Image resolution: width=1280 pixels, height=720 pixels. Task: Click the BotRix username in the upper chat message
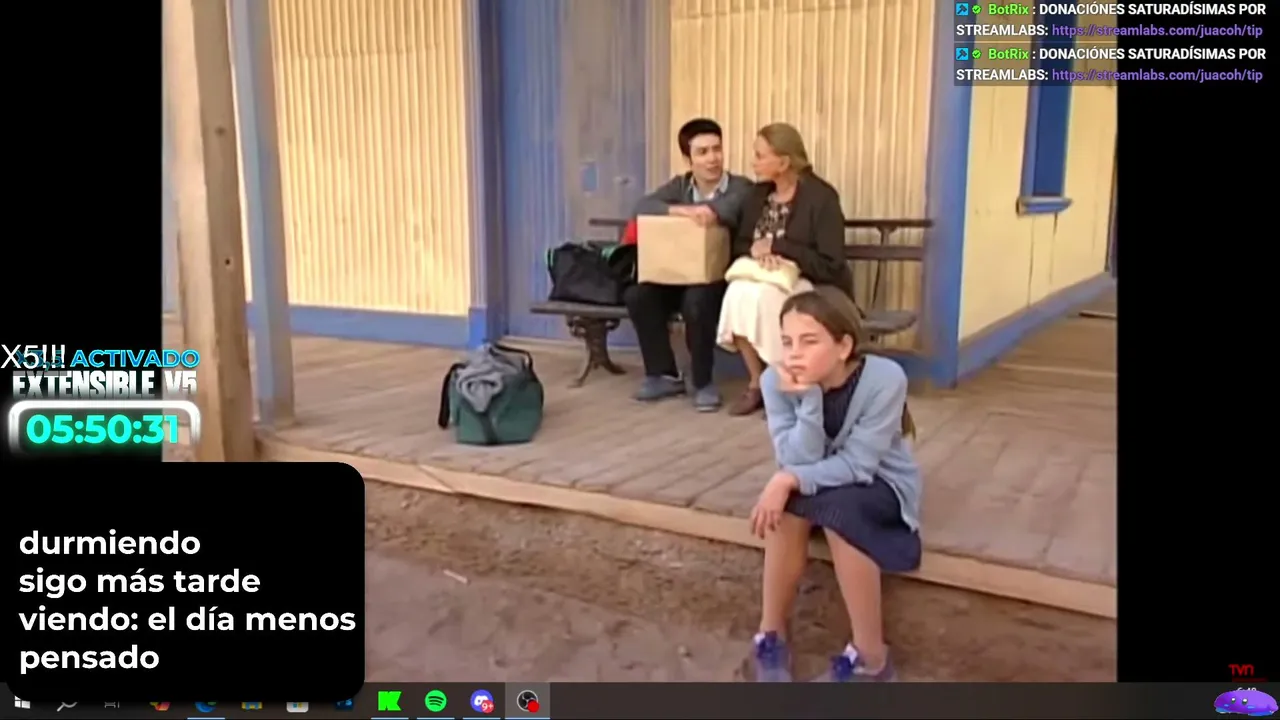(1008, 9)
